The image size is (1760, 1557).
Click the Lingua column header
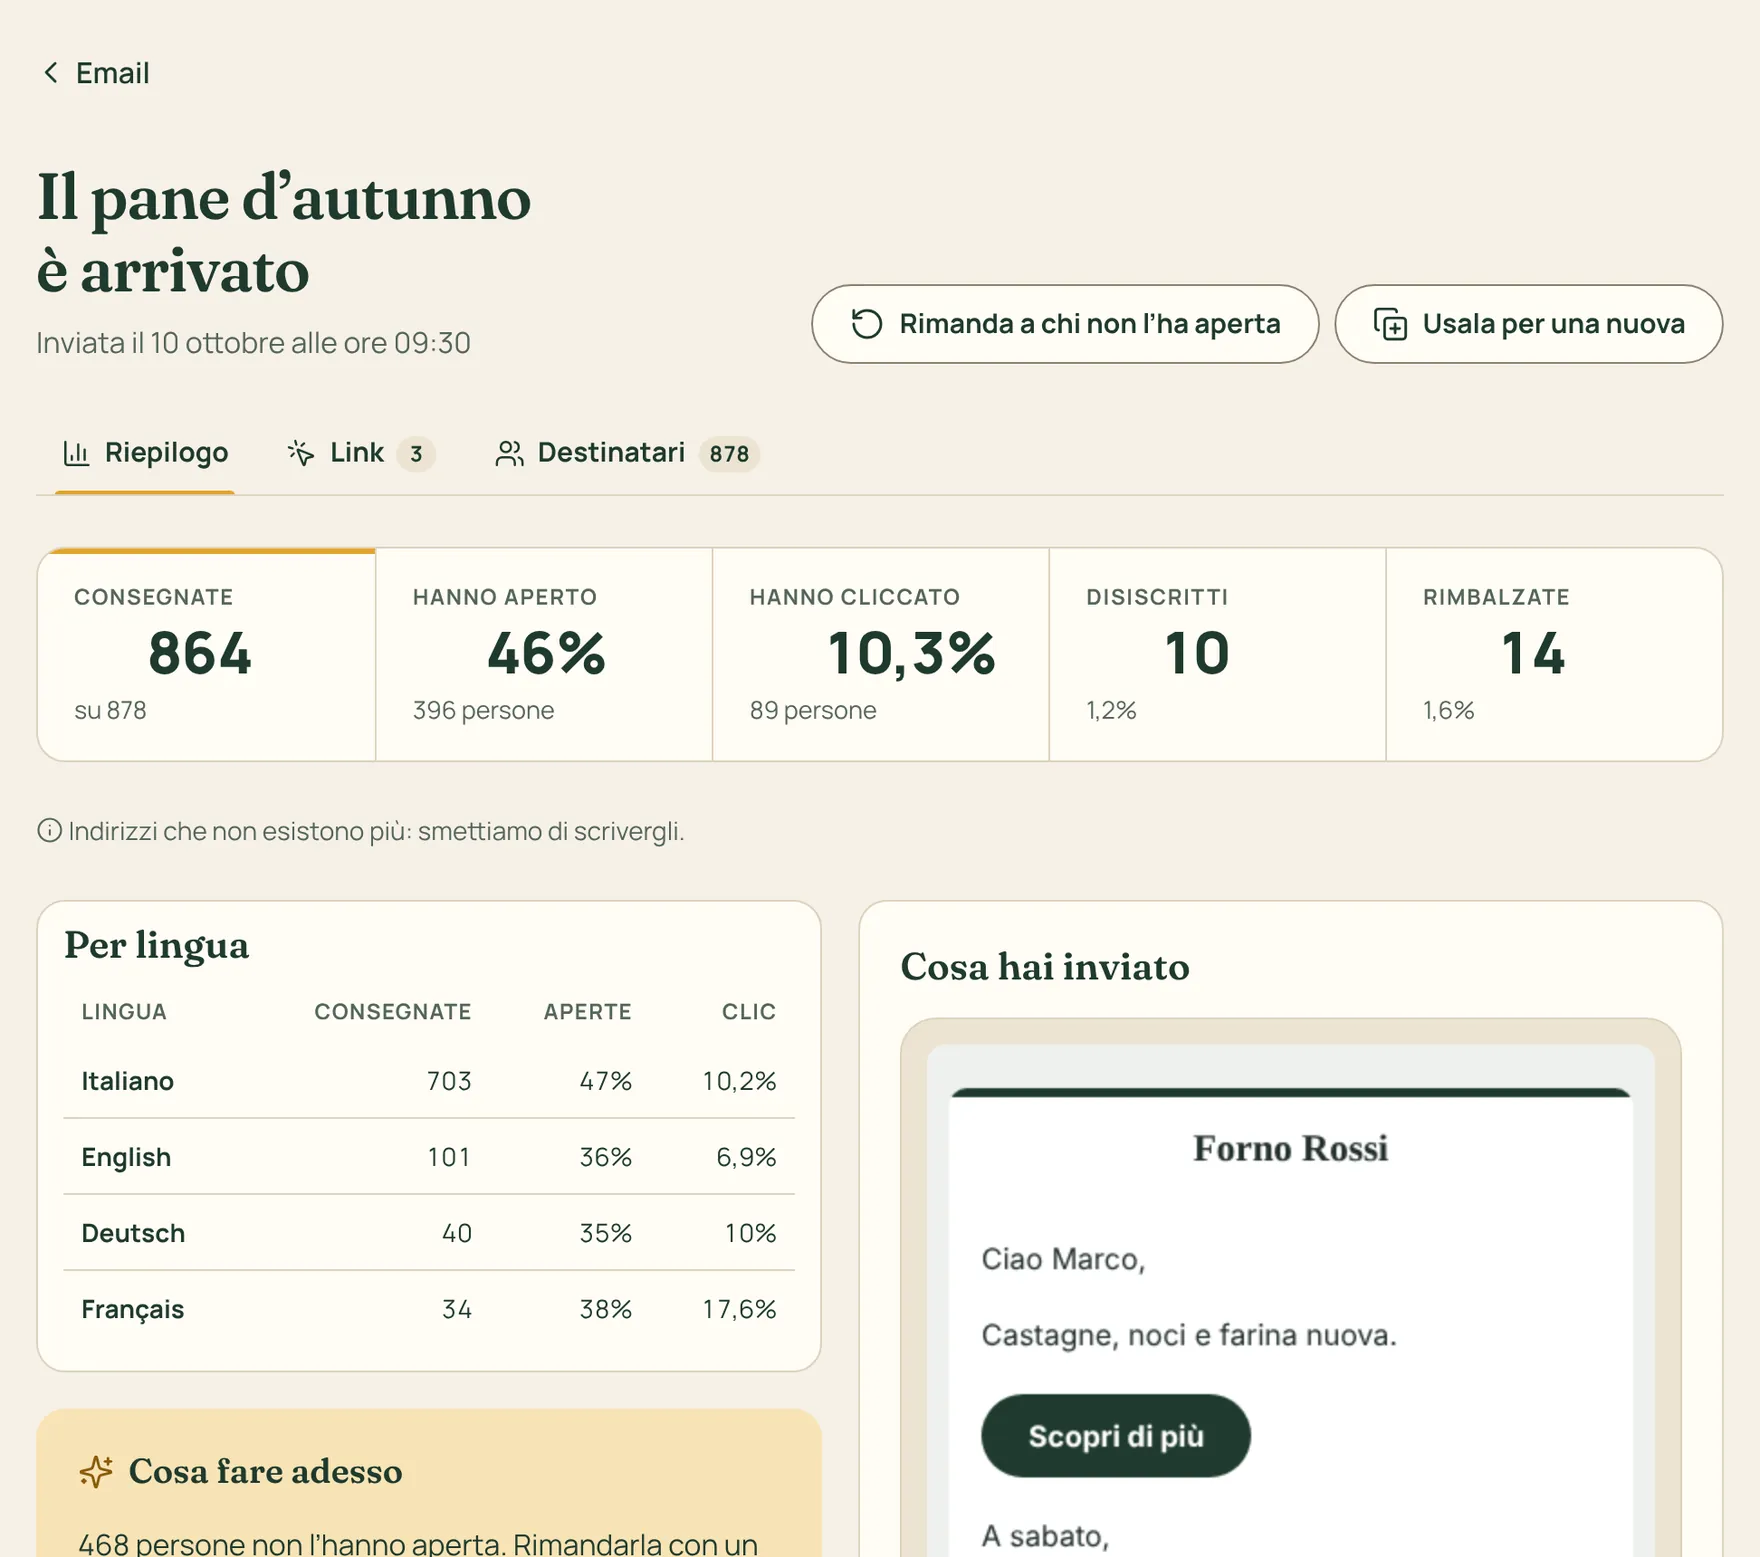pyautogui.click(x=124, y=1012)
